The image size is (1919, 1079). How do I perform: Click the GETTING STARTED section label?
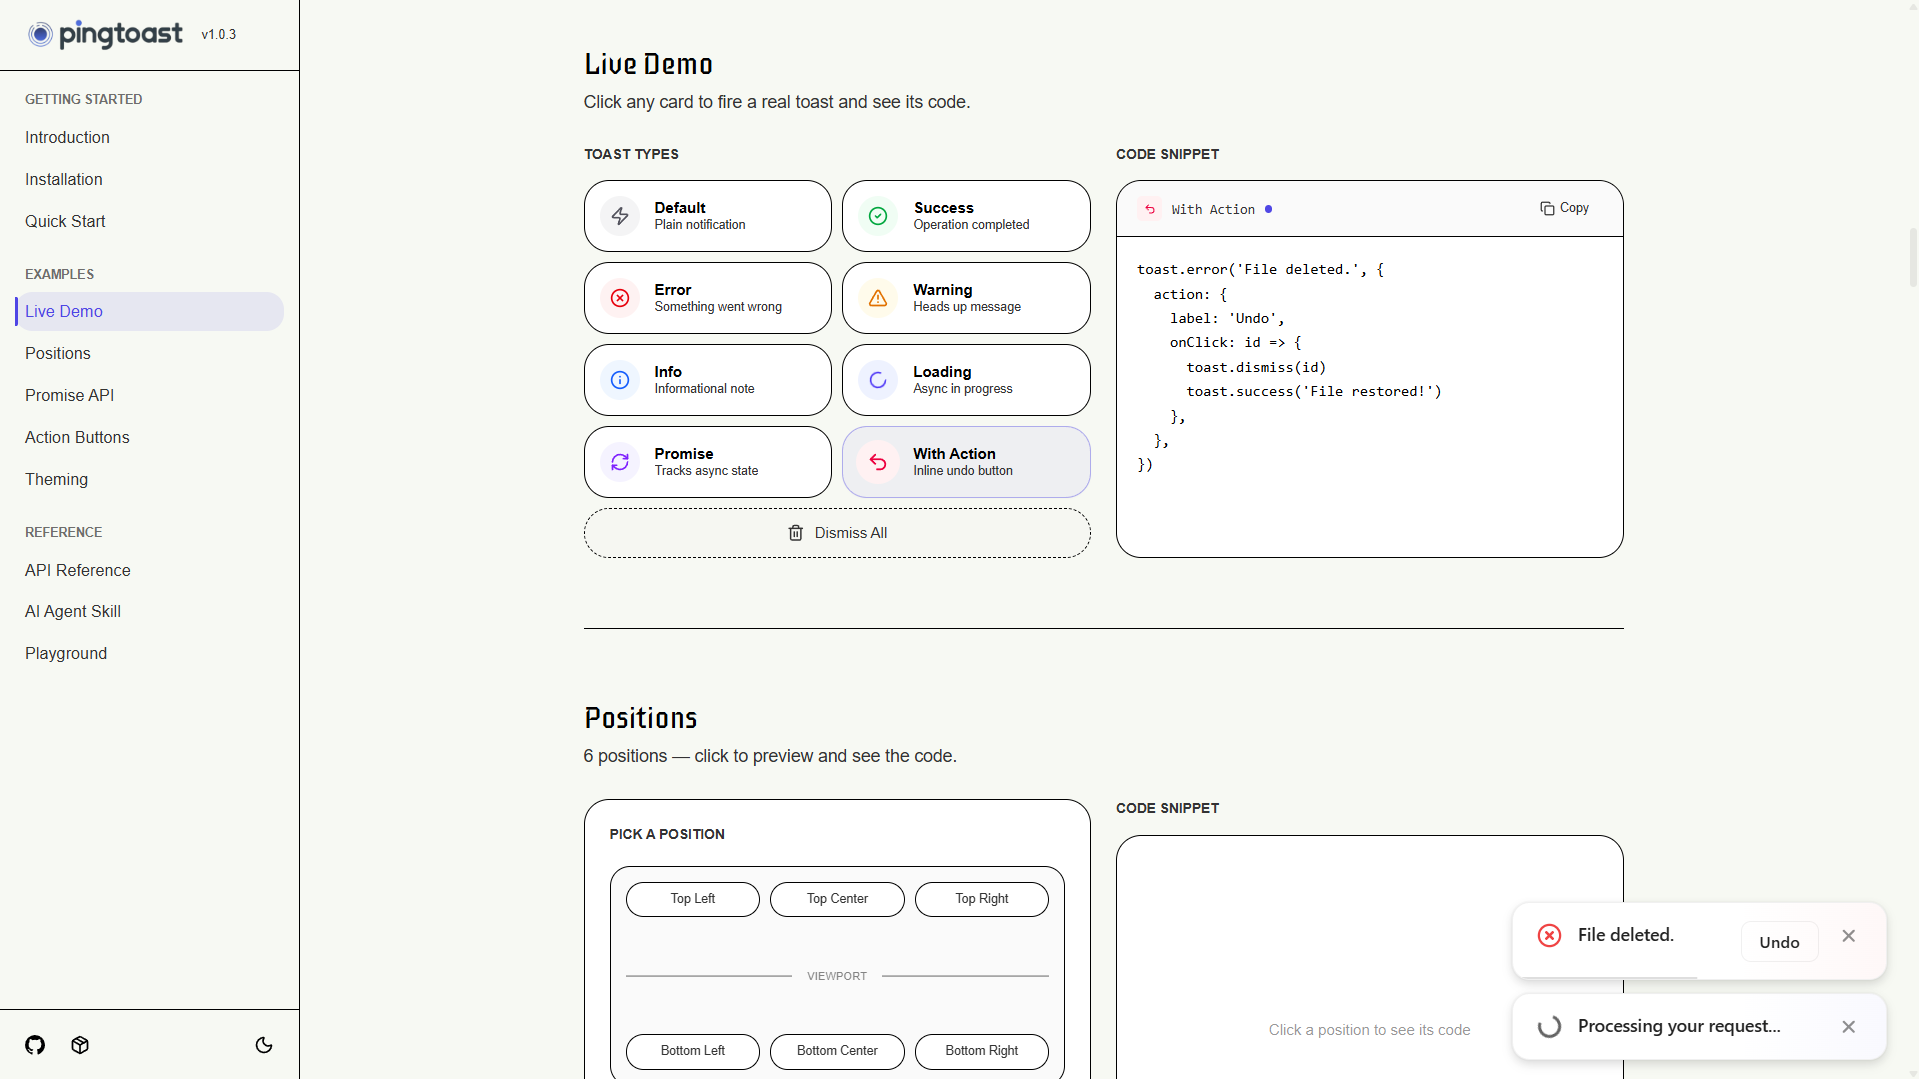tap(84, 99)
